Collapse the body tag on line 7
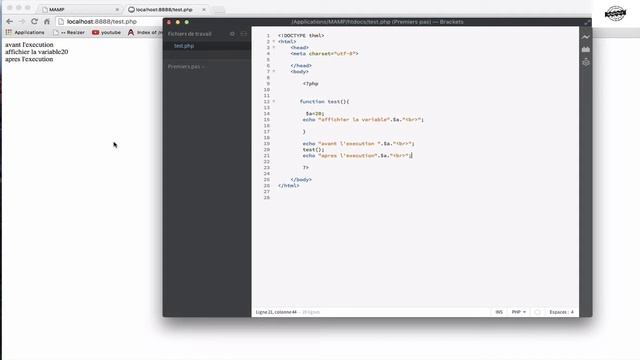The width and height of the screenshot is (640, 360). pyautogui.click(x=274, y=71)
